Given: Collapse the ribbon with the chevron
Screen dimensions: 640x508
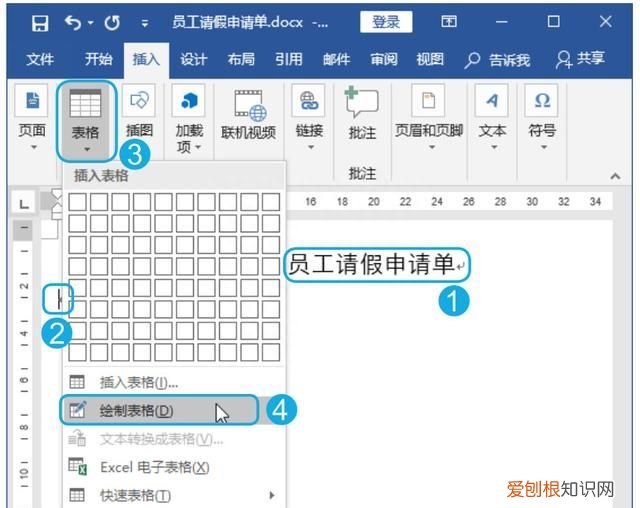Looking at the screenshot, I should (615, 177).
